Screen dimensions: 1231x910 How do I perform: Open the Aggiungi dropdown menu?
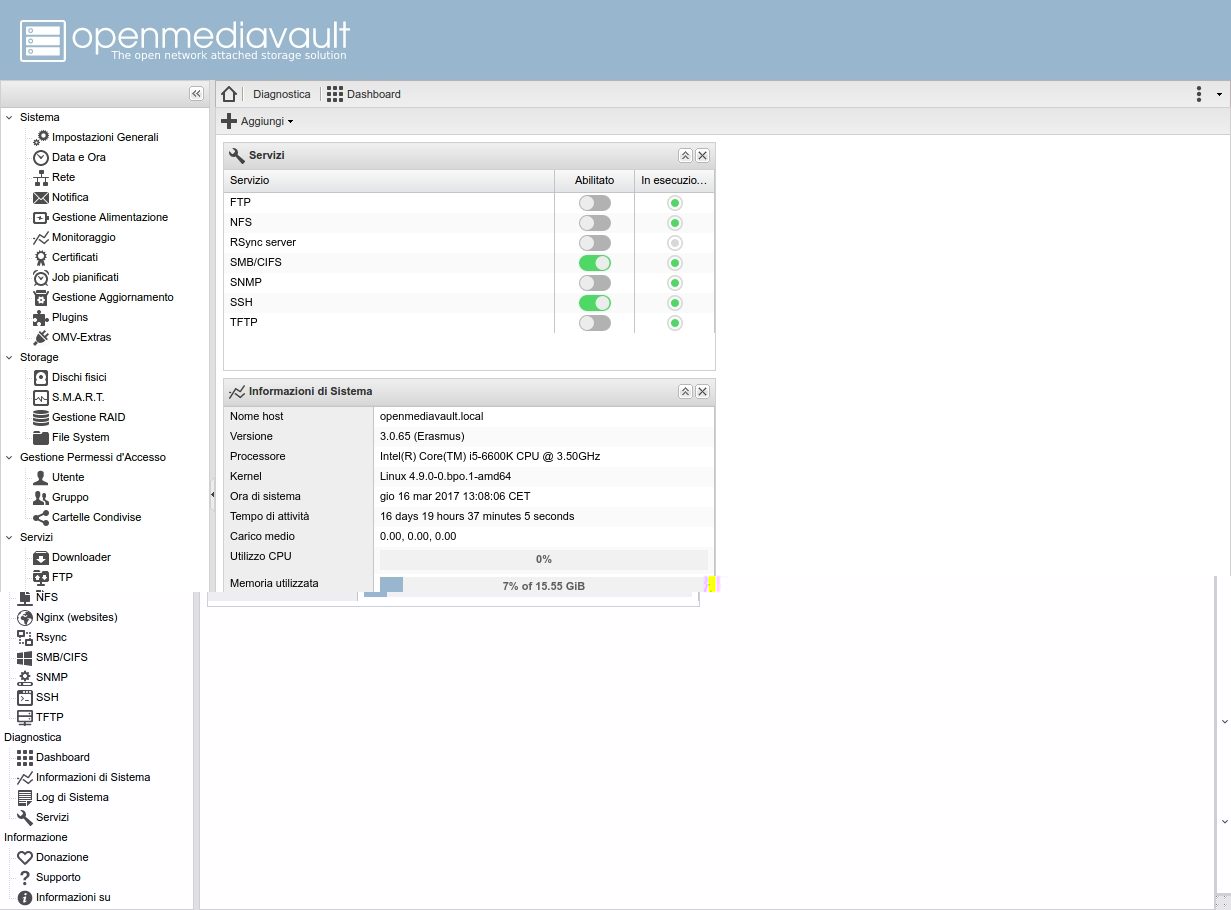click(x=258, y=121)
